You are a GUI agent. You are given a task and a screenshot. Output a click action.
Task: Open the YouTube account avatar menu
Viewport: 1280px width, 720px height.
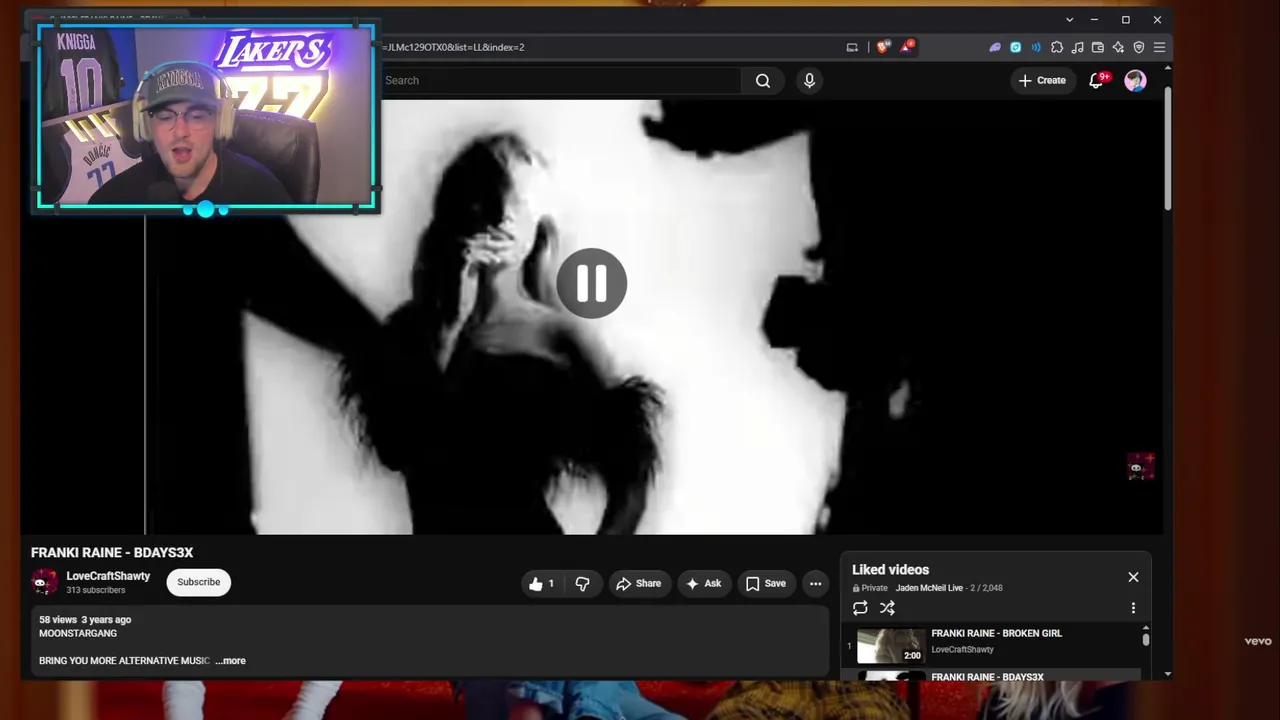coord(1135,80)
